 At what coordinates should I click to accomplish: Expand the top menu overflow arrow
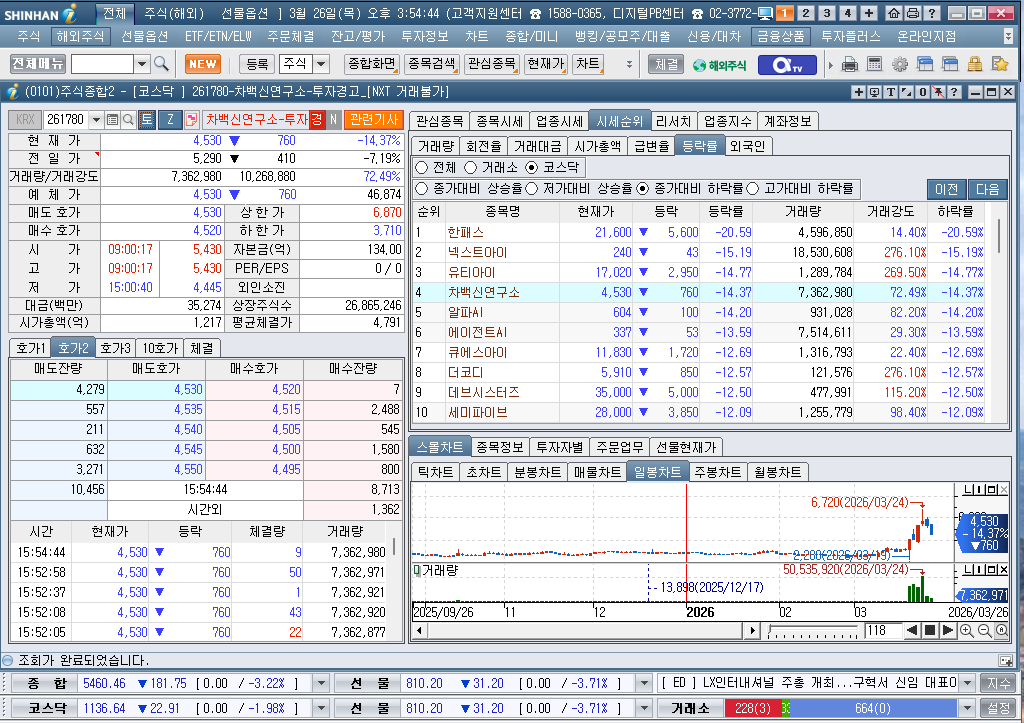point(1008,37)
